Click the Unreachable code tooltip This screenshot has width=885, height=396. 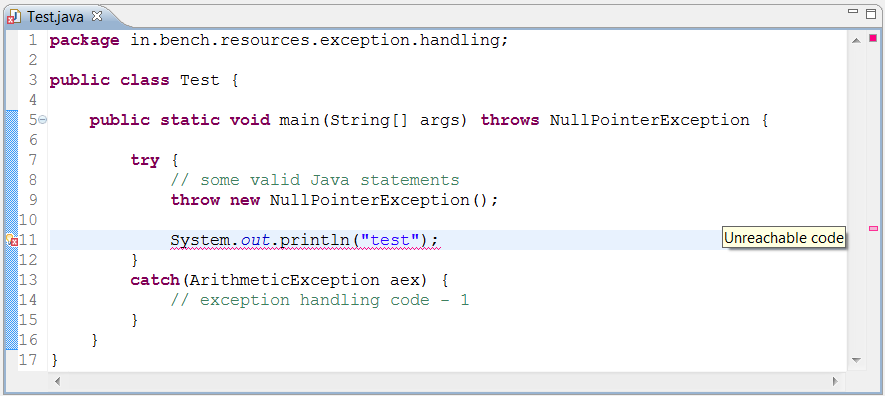pyautogui.click(x=784, y=238)
